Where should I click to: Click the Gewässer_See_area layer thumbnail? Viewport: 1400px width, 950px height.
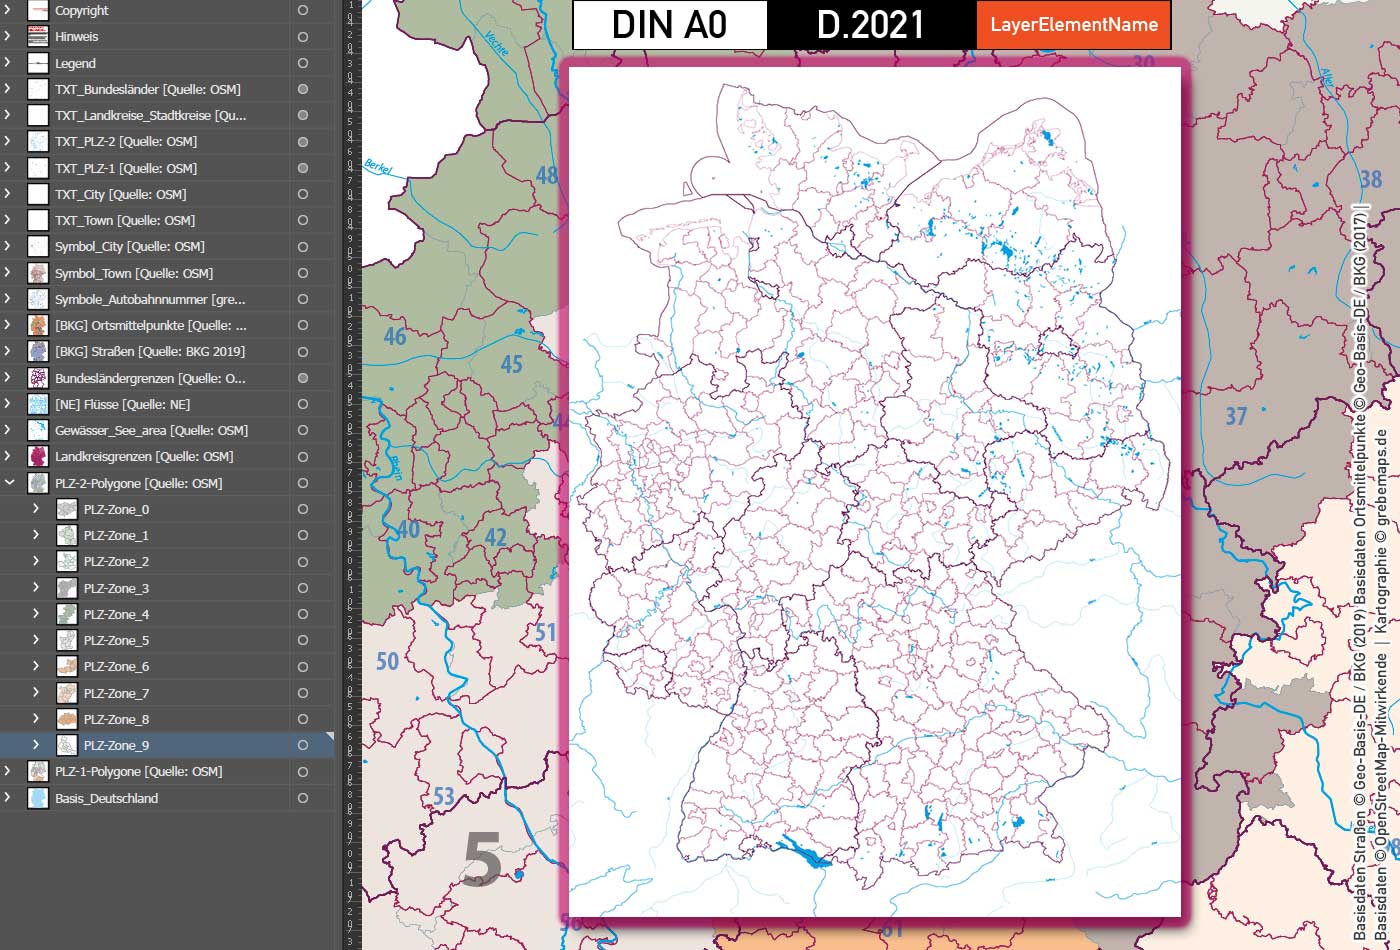pos(36,430)
